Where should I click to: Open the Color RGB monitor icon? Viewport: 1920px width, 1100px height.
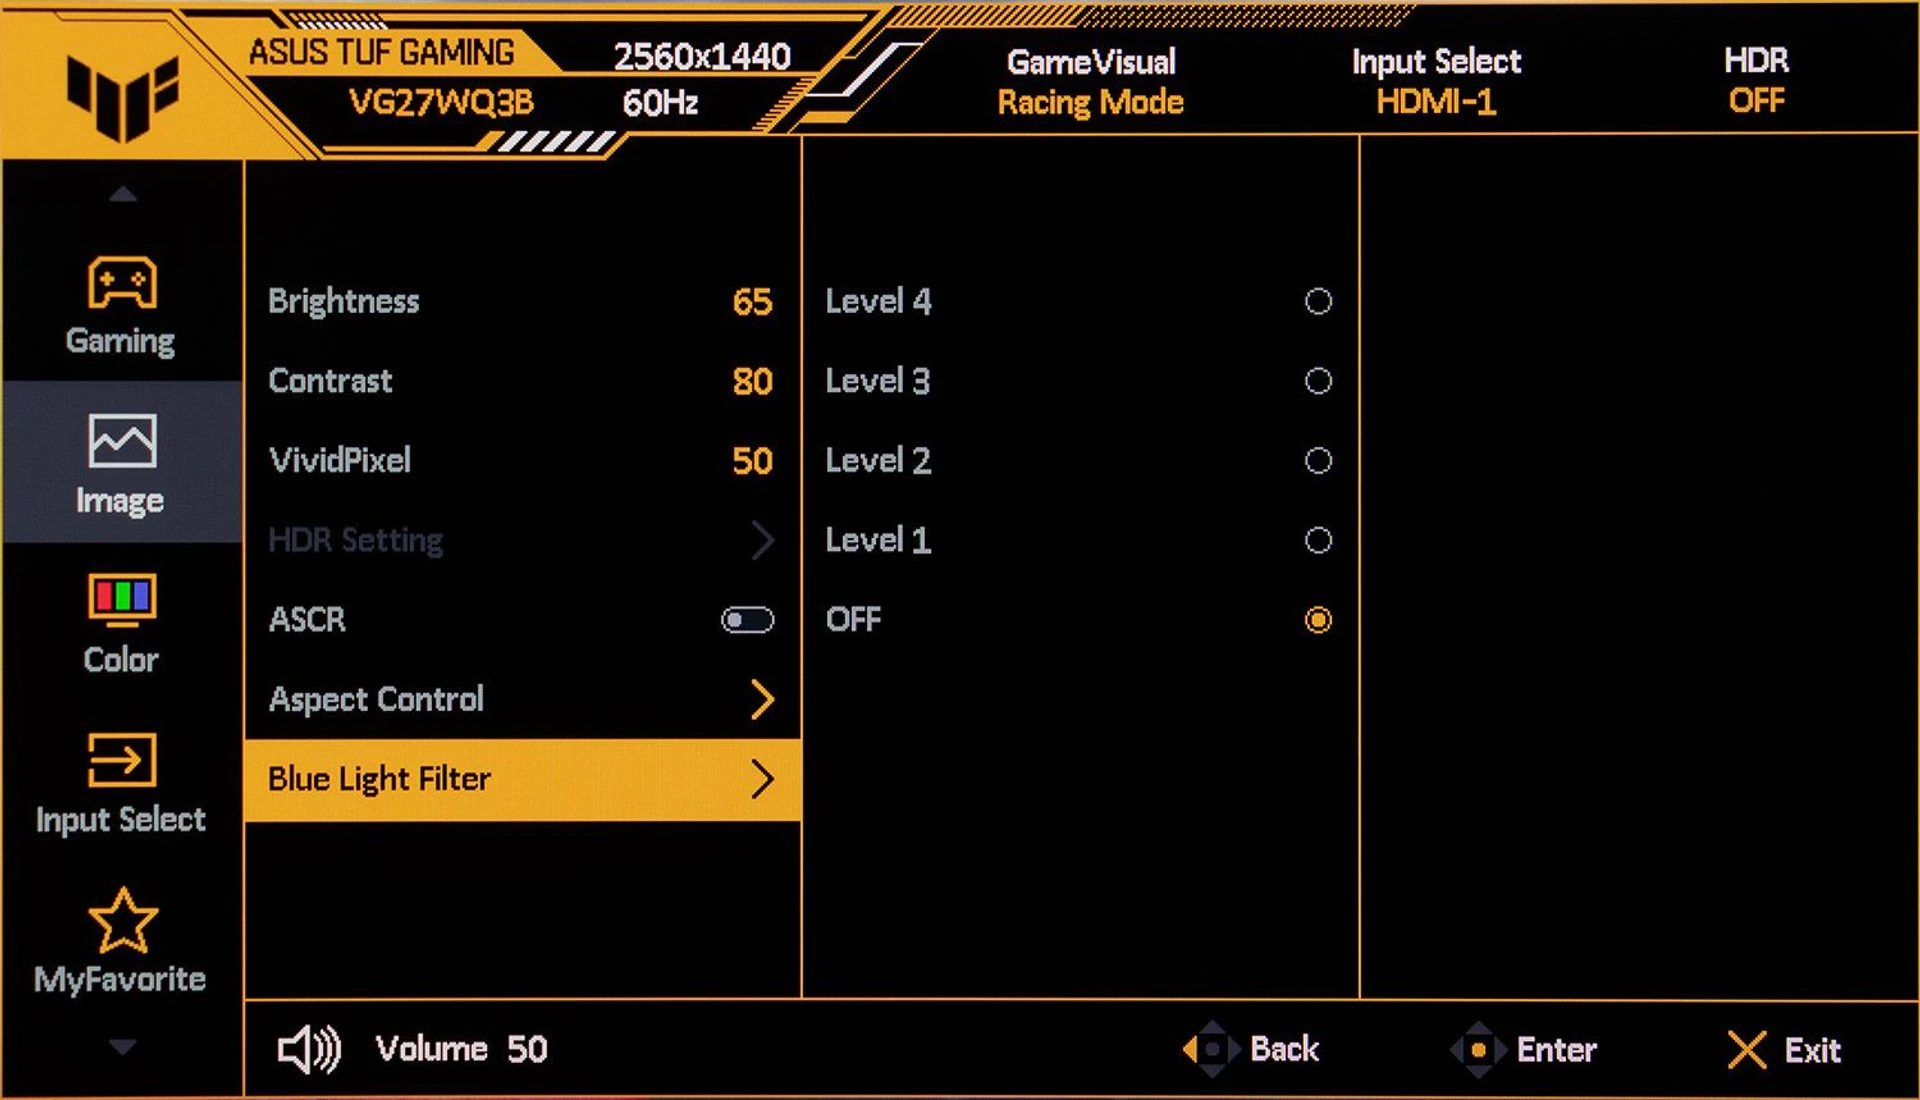pyautogui.click(x=122, y=600)
